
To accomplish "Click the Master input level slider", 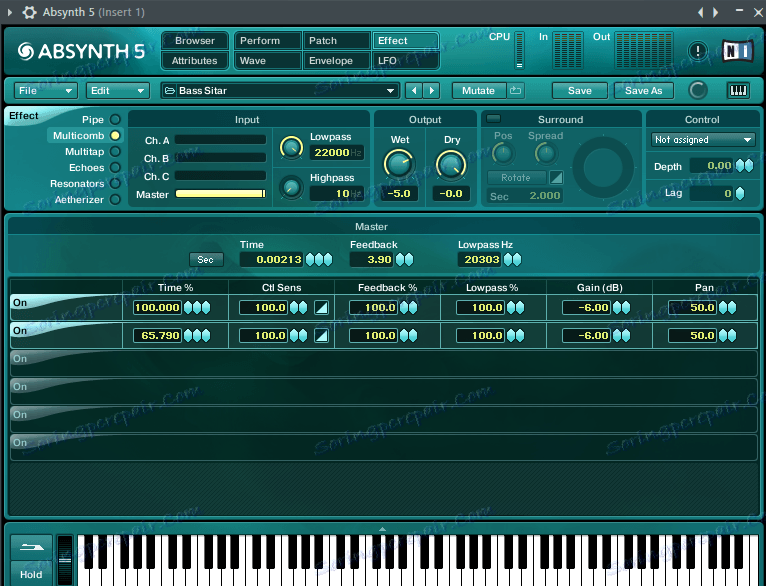I will (220, 194).
